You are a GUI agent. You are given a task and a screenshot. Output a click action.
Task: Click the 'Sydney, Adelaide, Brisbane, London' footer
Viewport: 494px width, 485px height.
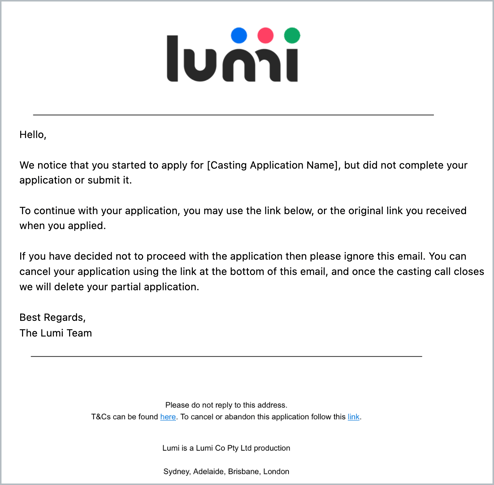[226, 471]
